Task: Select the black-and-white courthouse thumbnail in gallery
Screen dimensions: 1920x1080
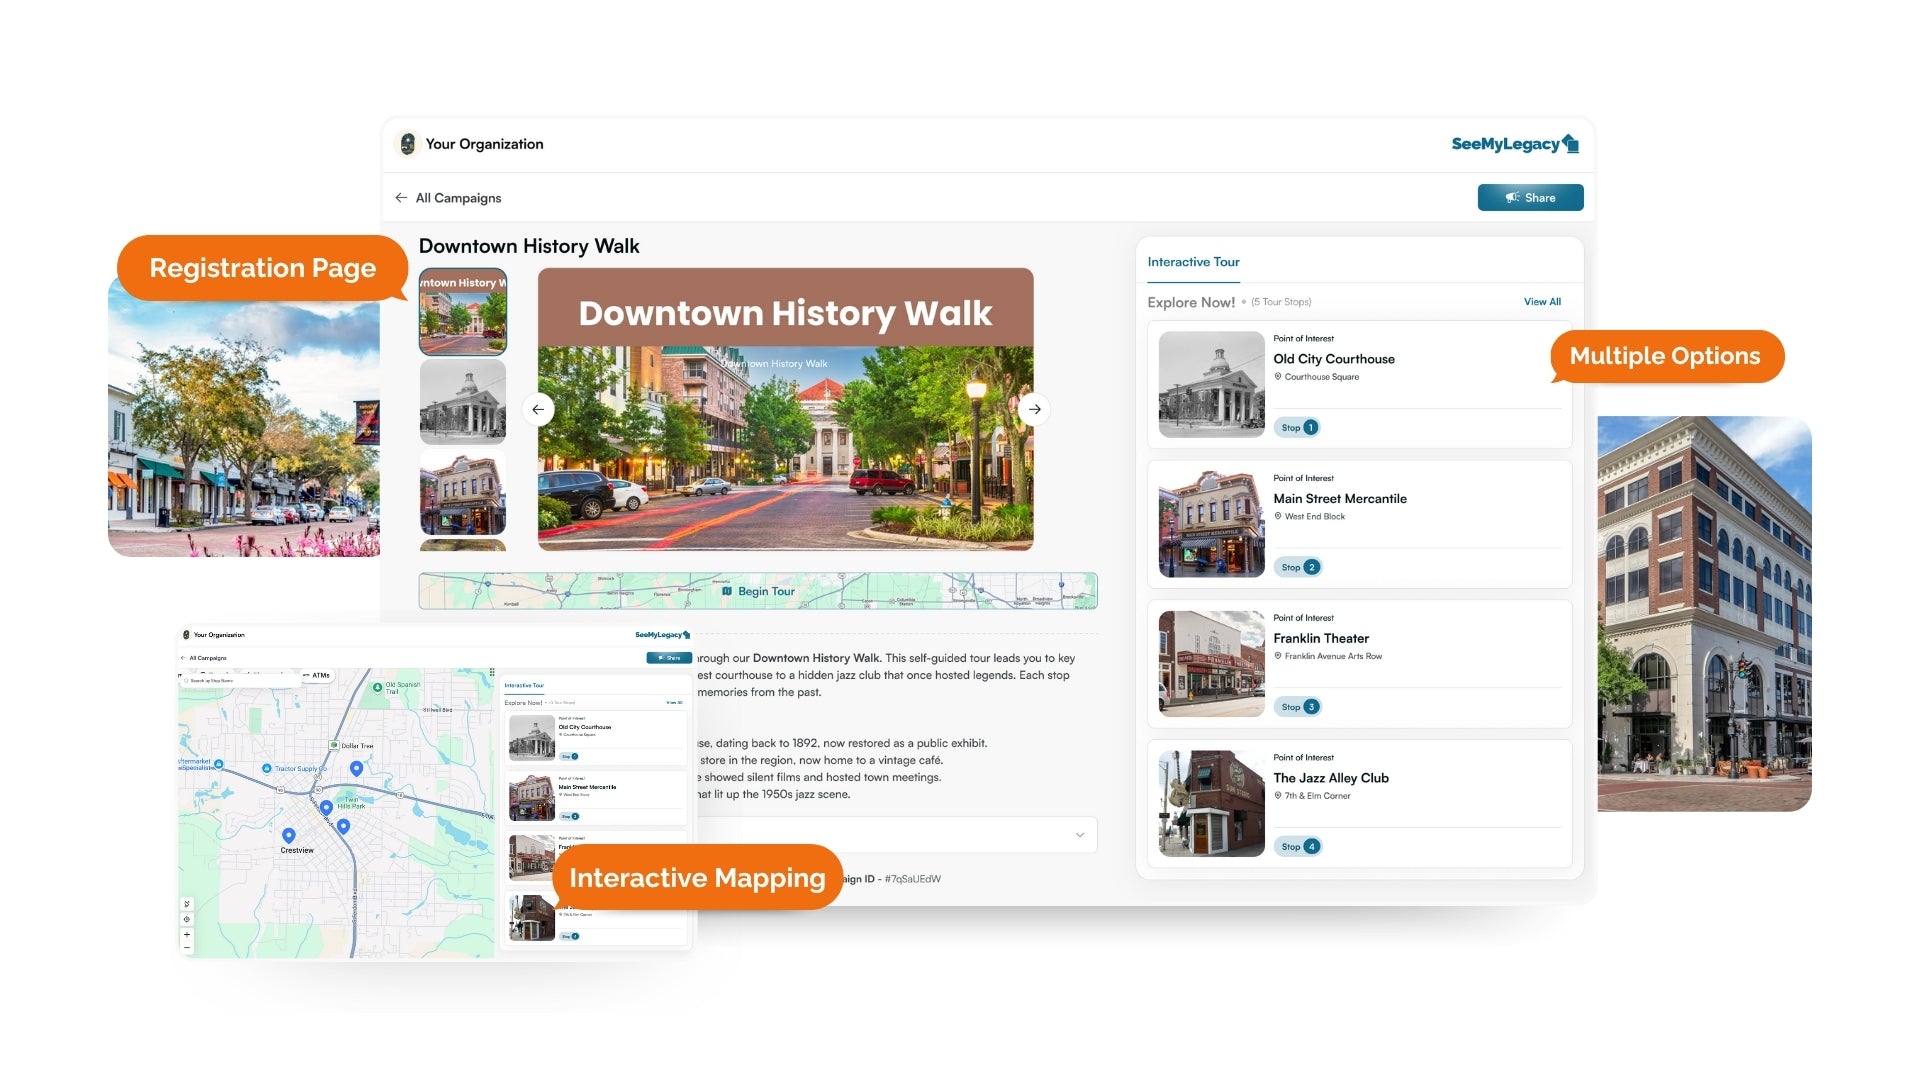Action: 463,402
